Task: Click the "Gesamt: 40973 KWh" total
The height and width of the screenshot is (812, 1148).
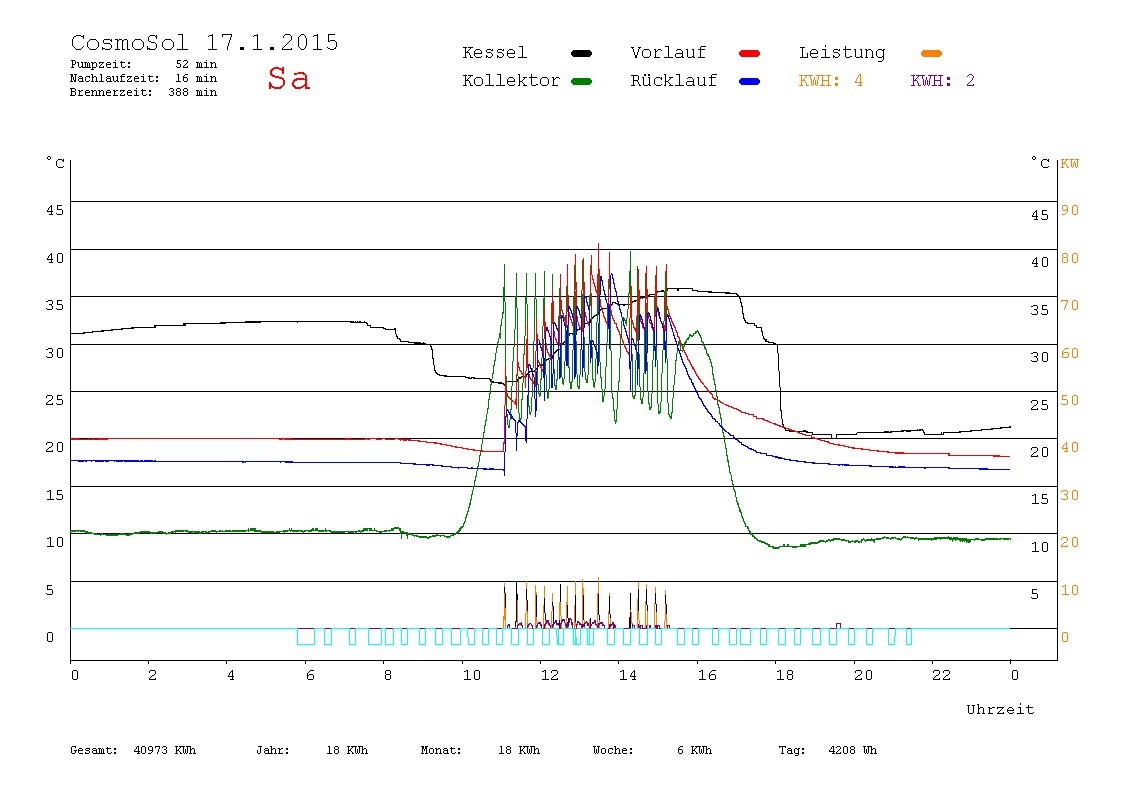Action: [x=133, y=750]
